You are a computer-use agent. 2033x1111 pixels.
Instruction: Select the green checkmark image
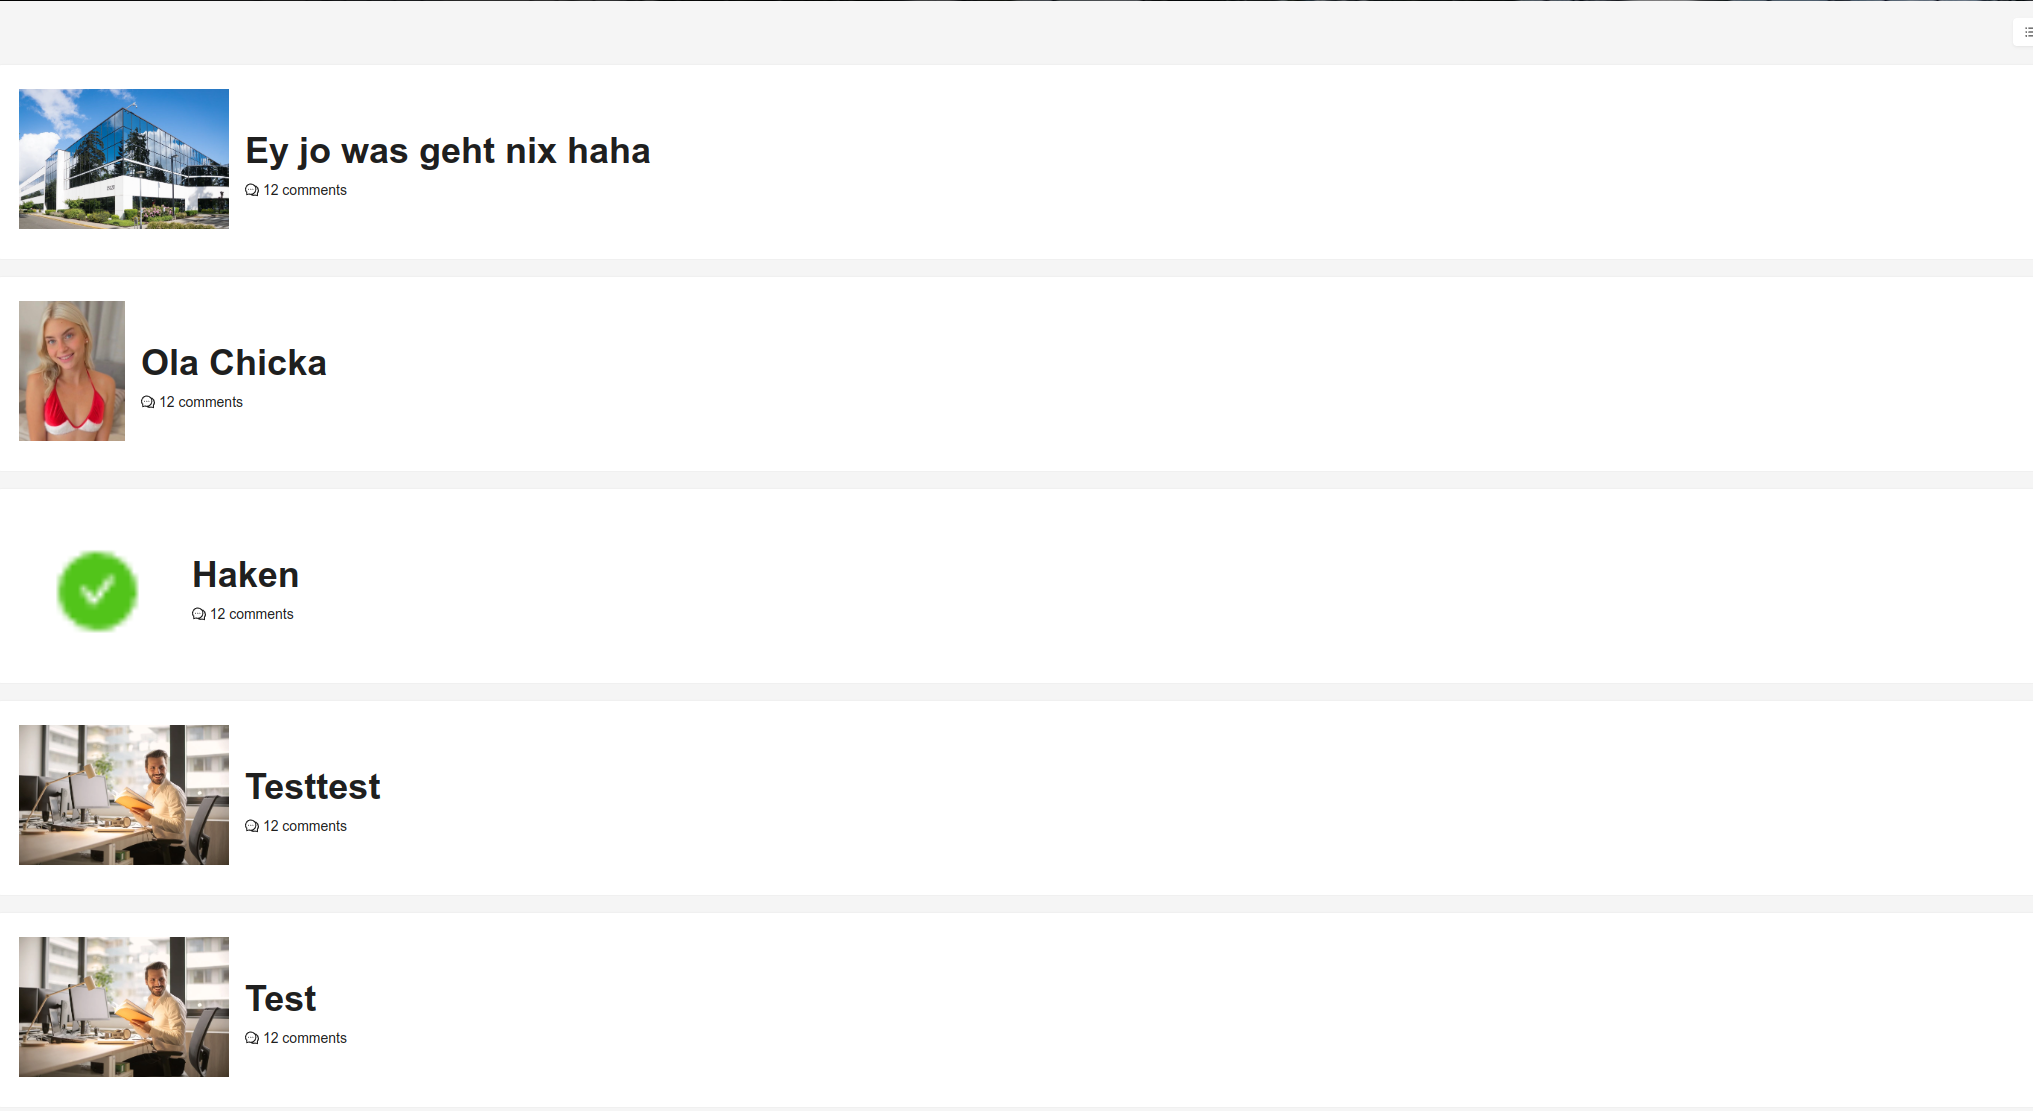tap(97, 591)
